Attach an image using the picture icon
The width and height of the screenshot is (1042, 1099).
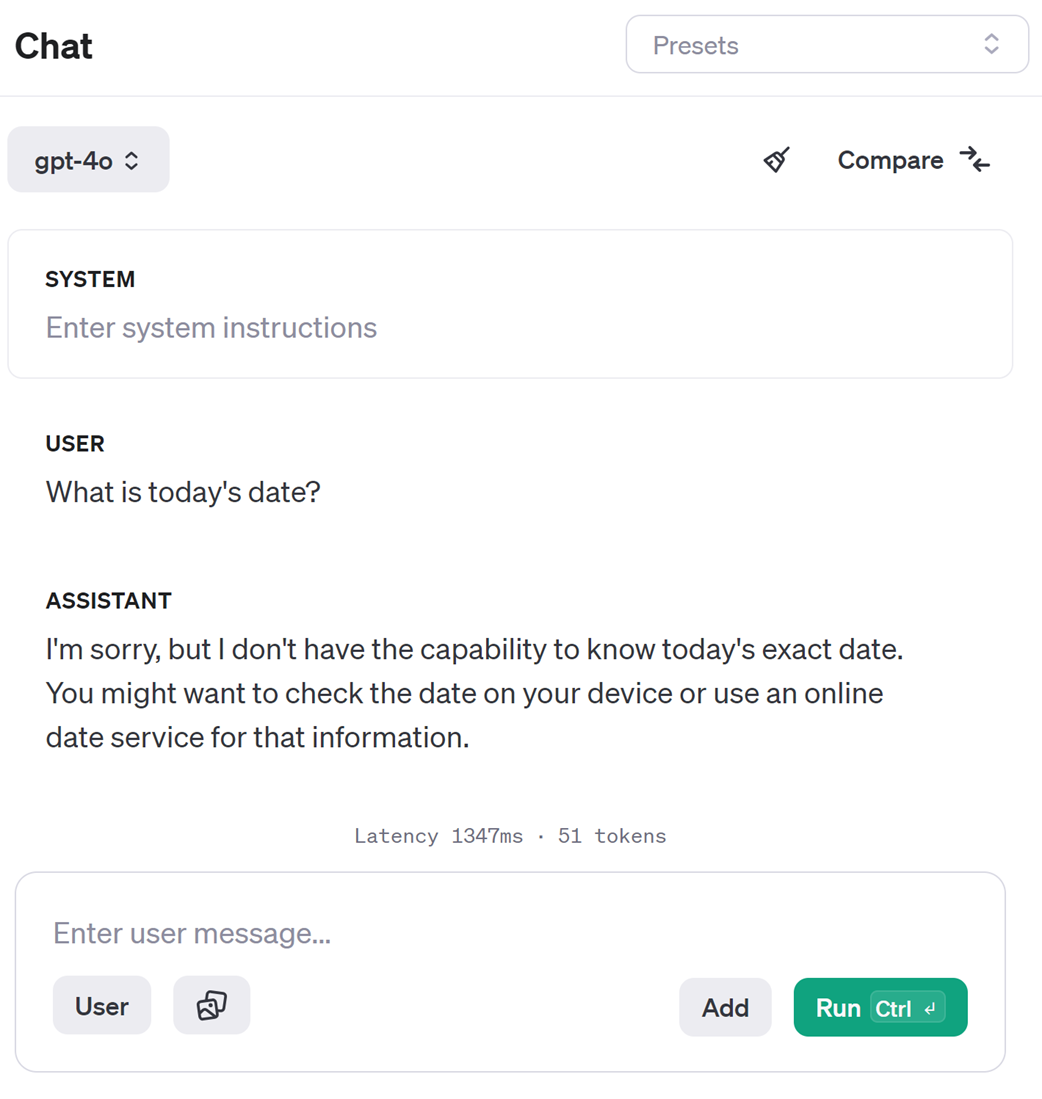(212, 1005)
